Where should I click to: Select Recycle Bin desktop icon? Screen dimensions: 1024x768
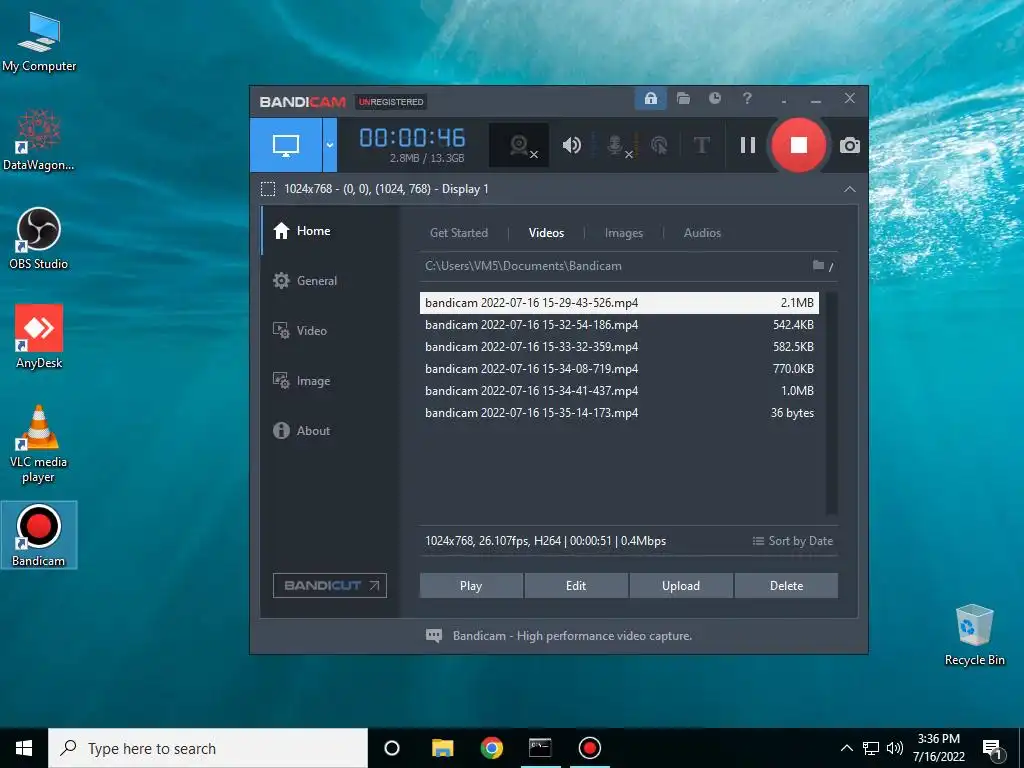[974, 635]
